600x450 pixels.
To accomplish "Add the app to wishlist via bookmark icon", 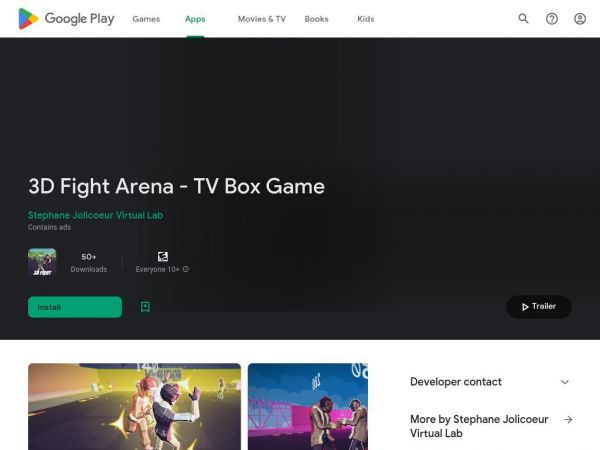I will point(145,307).
